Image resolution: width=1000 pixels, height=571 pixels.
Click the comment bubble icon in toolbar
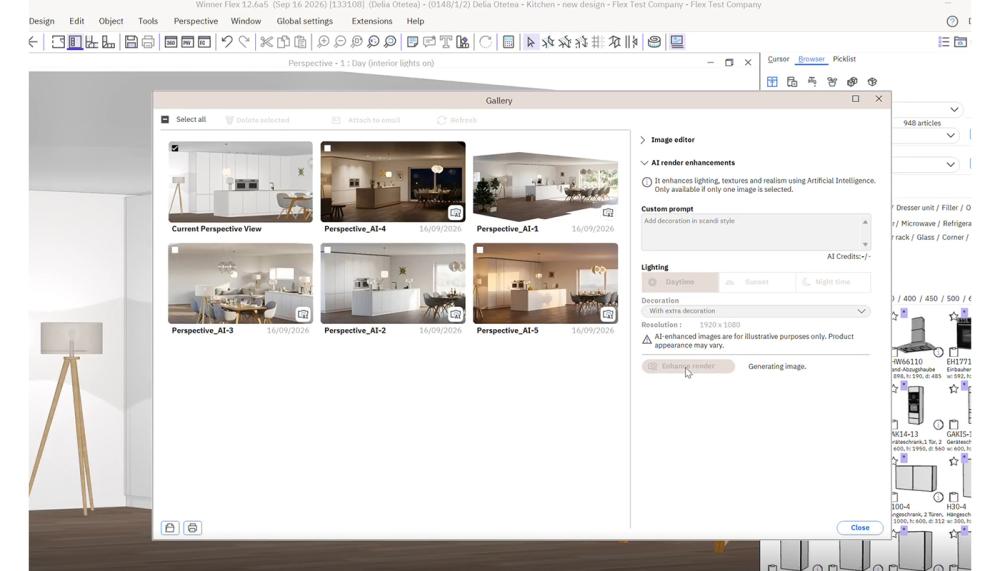tap(429, 42)
